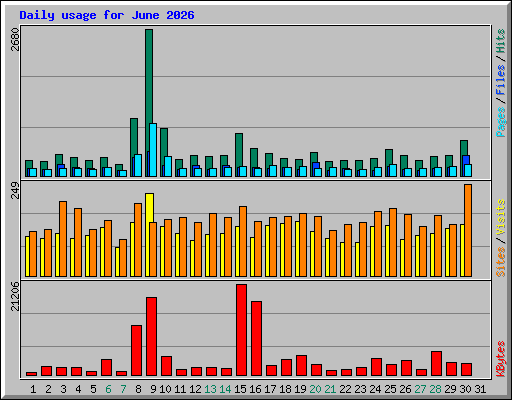Click the green weekend day label 14

225,389
